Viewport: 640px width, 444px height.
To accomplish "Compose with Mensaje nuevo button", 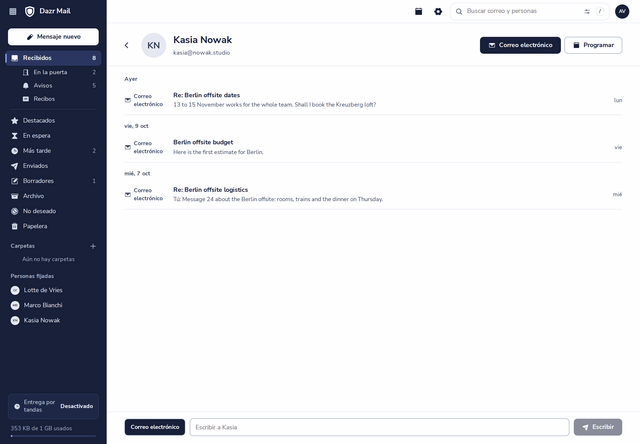I will coord(53,37).
